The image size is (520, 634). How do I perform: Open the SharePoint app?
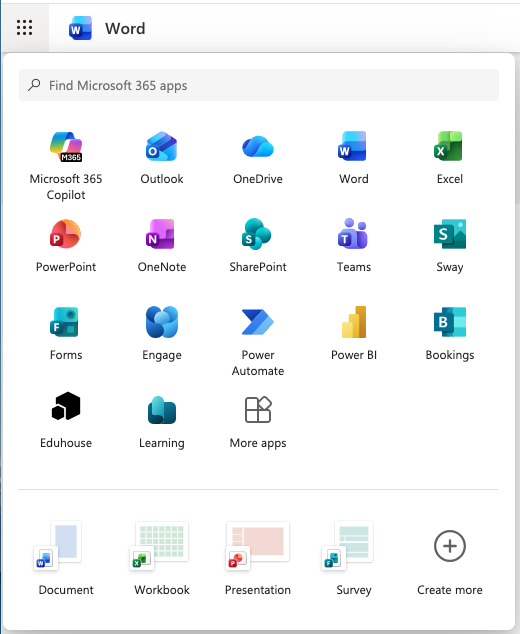point(258,246)
